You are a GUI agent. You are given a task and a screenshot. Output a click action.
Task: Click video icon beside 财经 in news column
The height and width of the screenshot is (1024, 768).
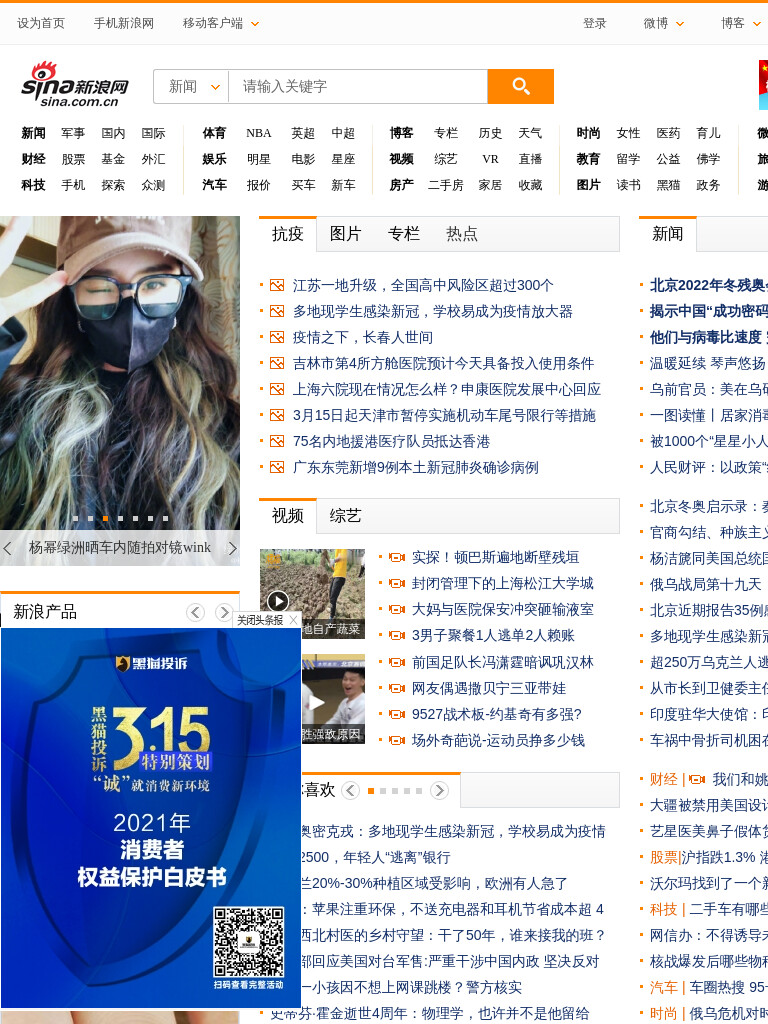(697, 779)
